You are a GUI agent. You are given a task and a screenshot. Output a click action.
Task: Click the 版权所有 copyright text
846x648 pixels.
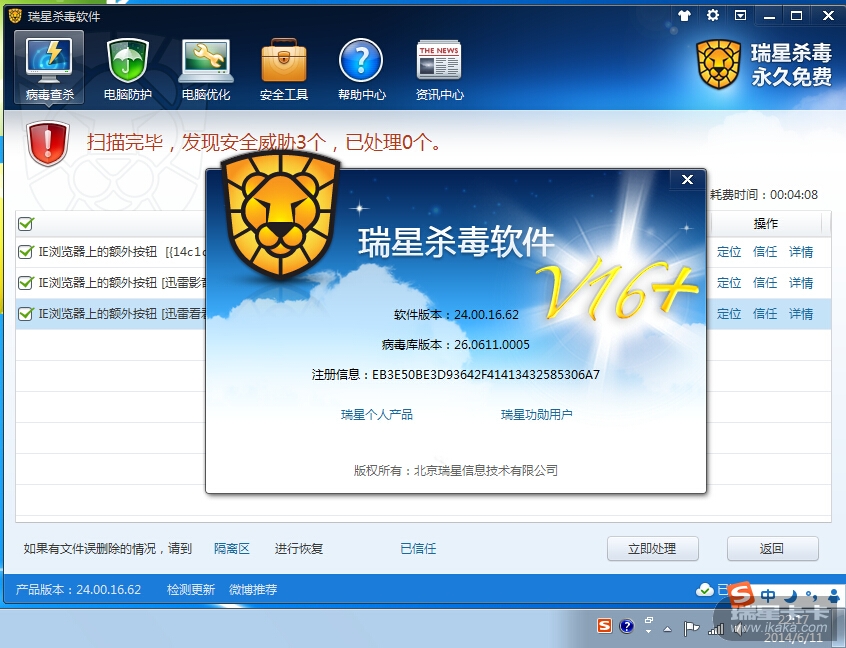point(455,470)
